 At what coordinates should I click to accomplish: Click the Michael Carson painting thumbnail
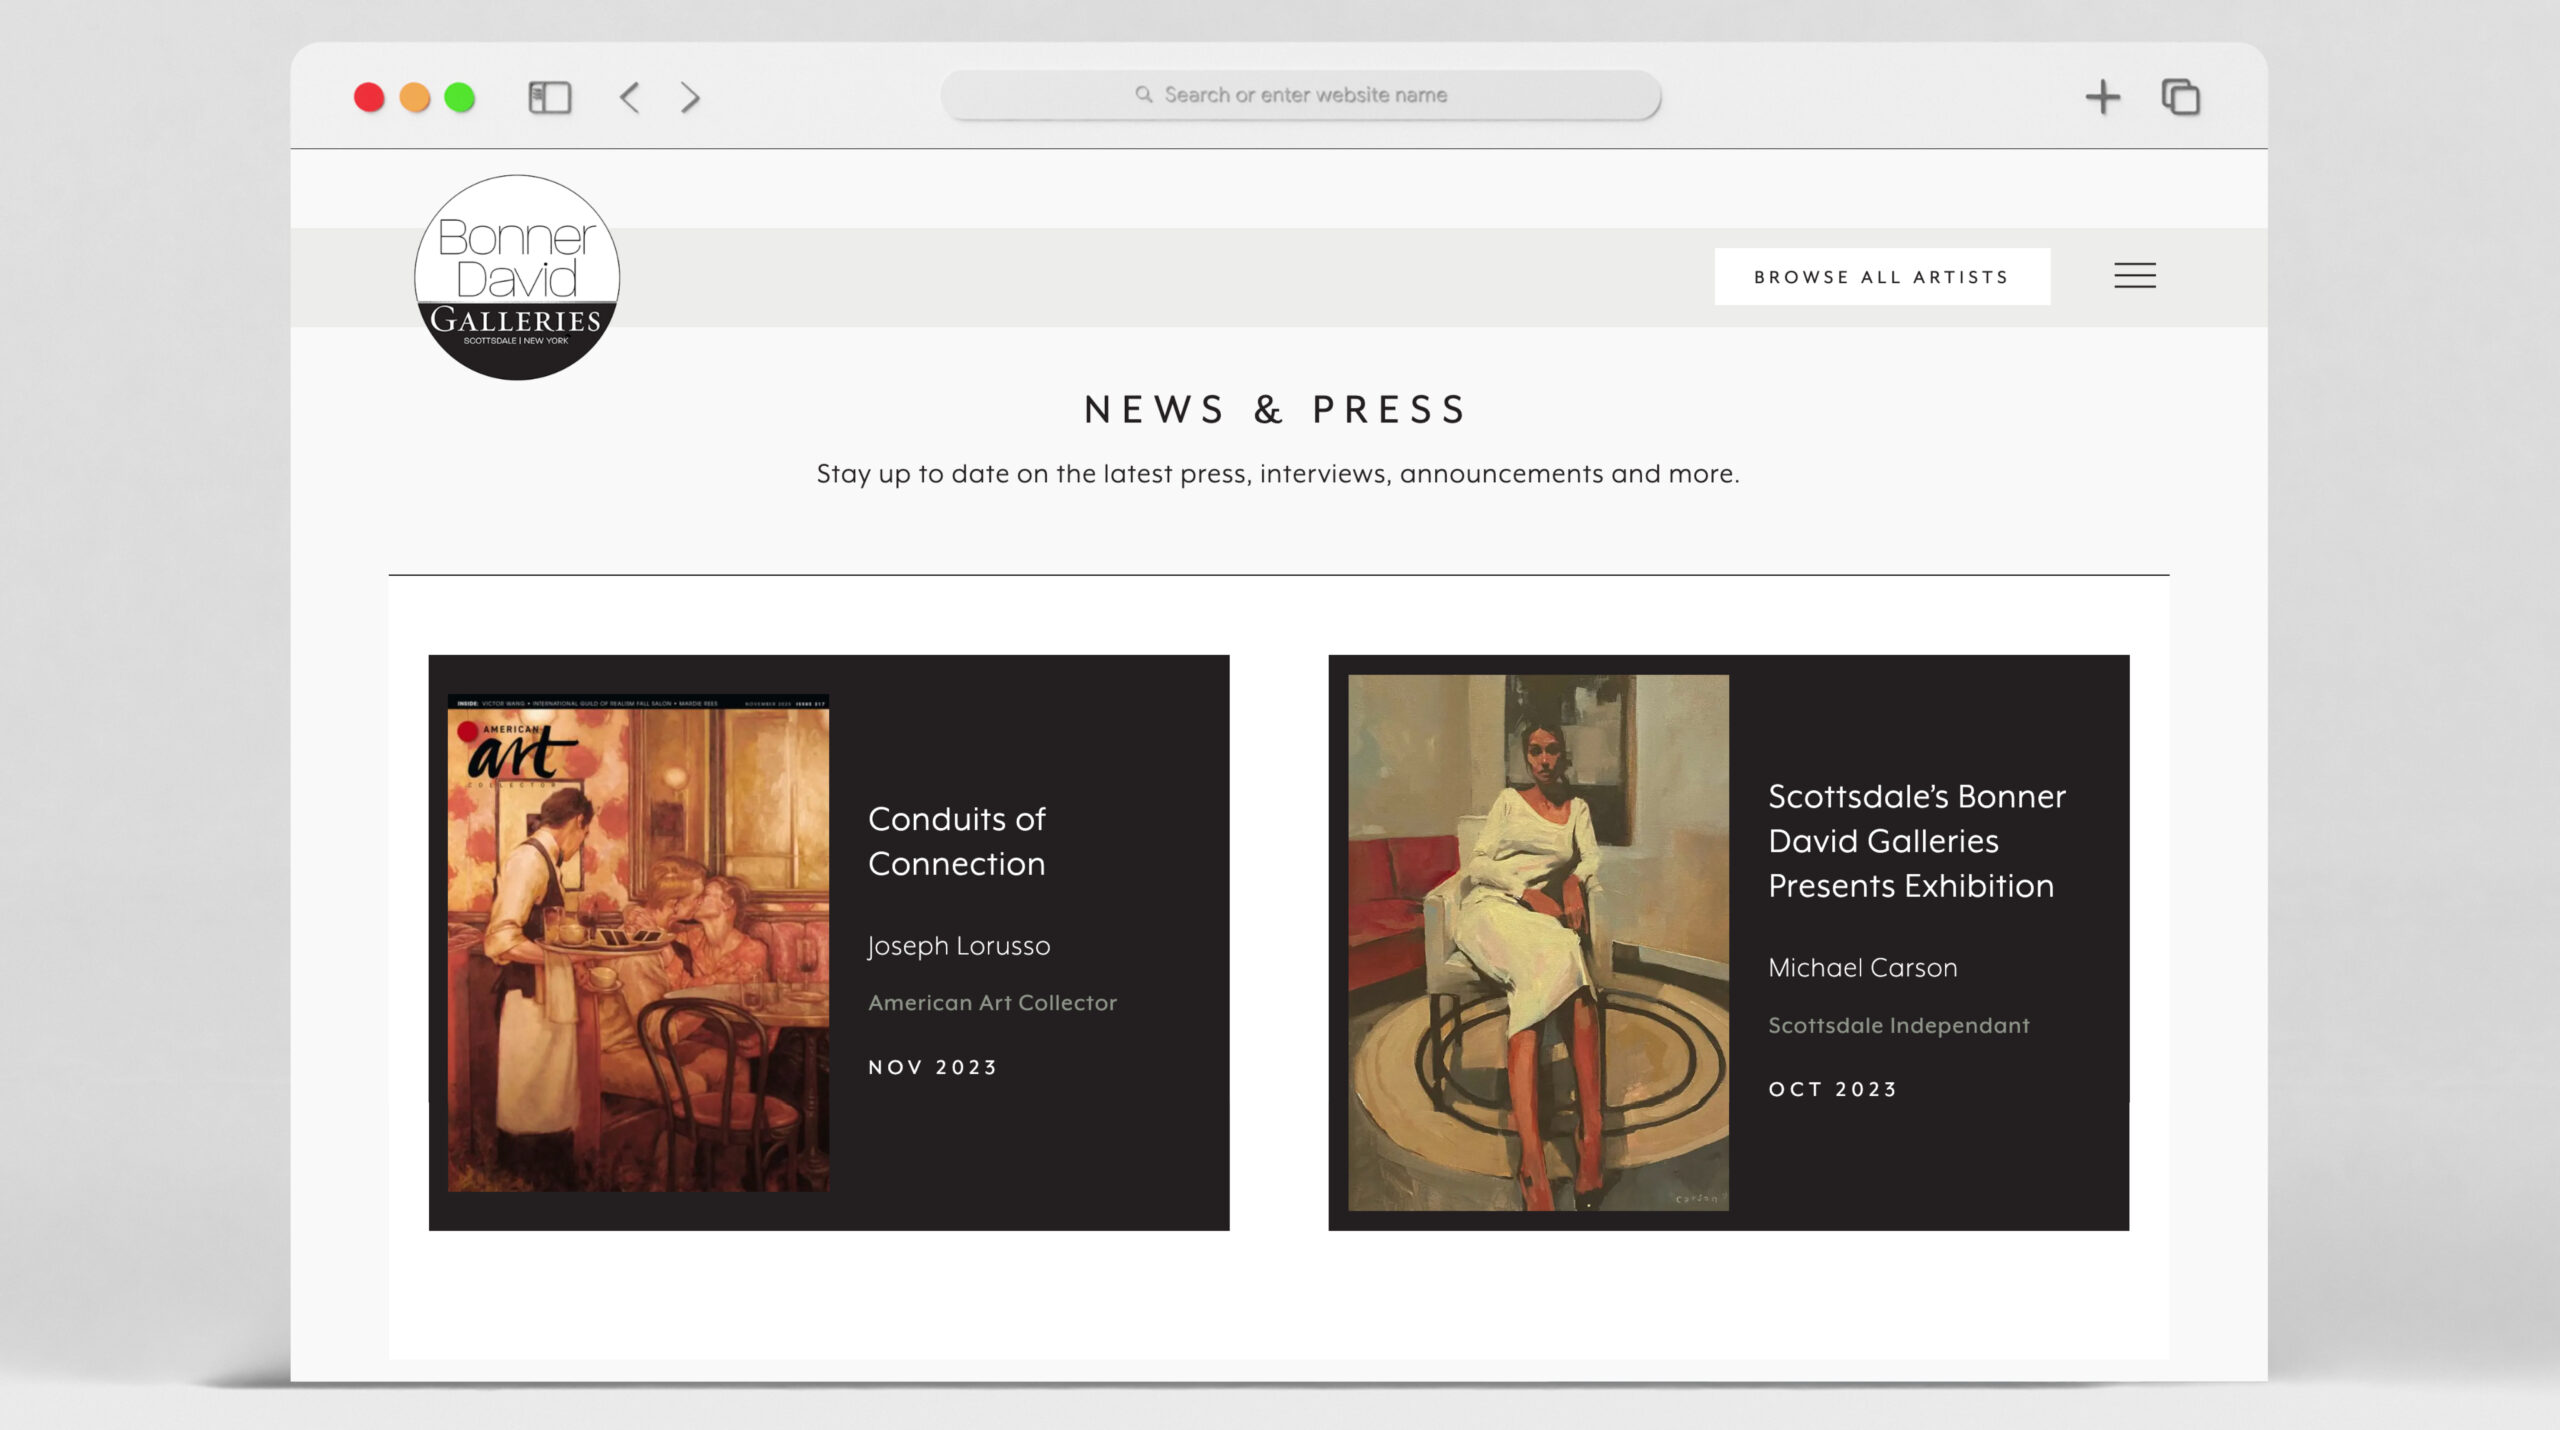(x=1537, y=942)
